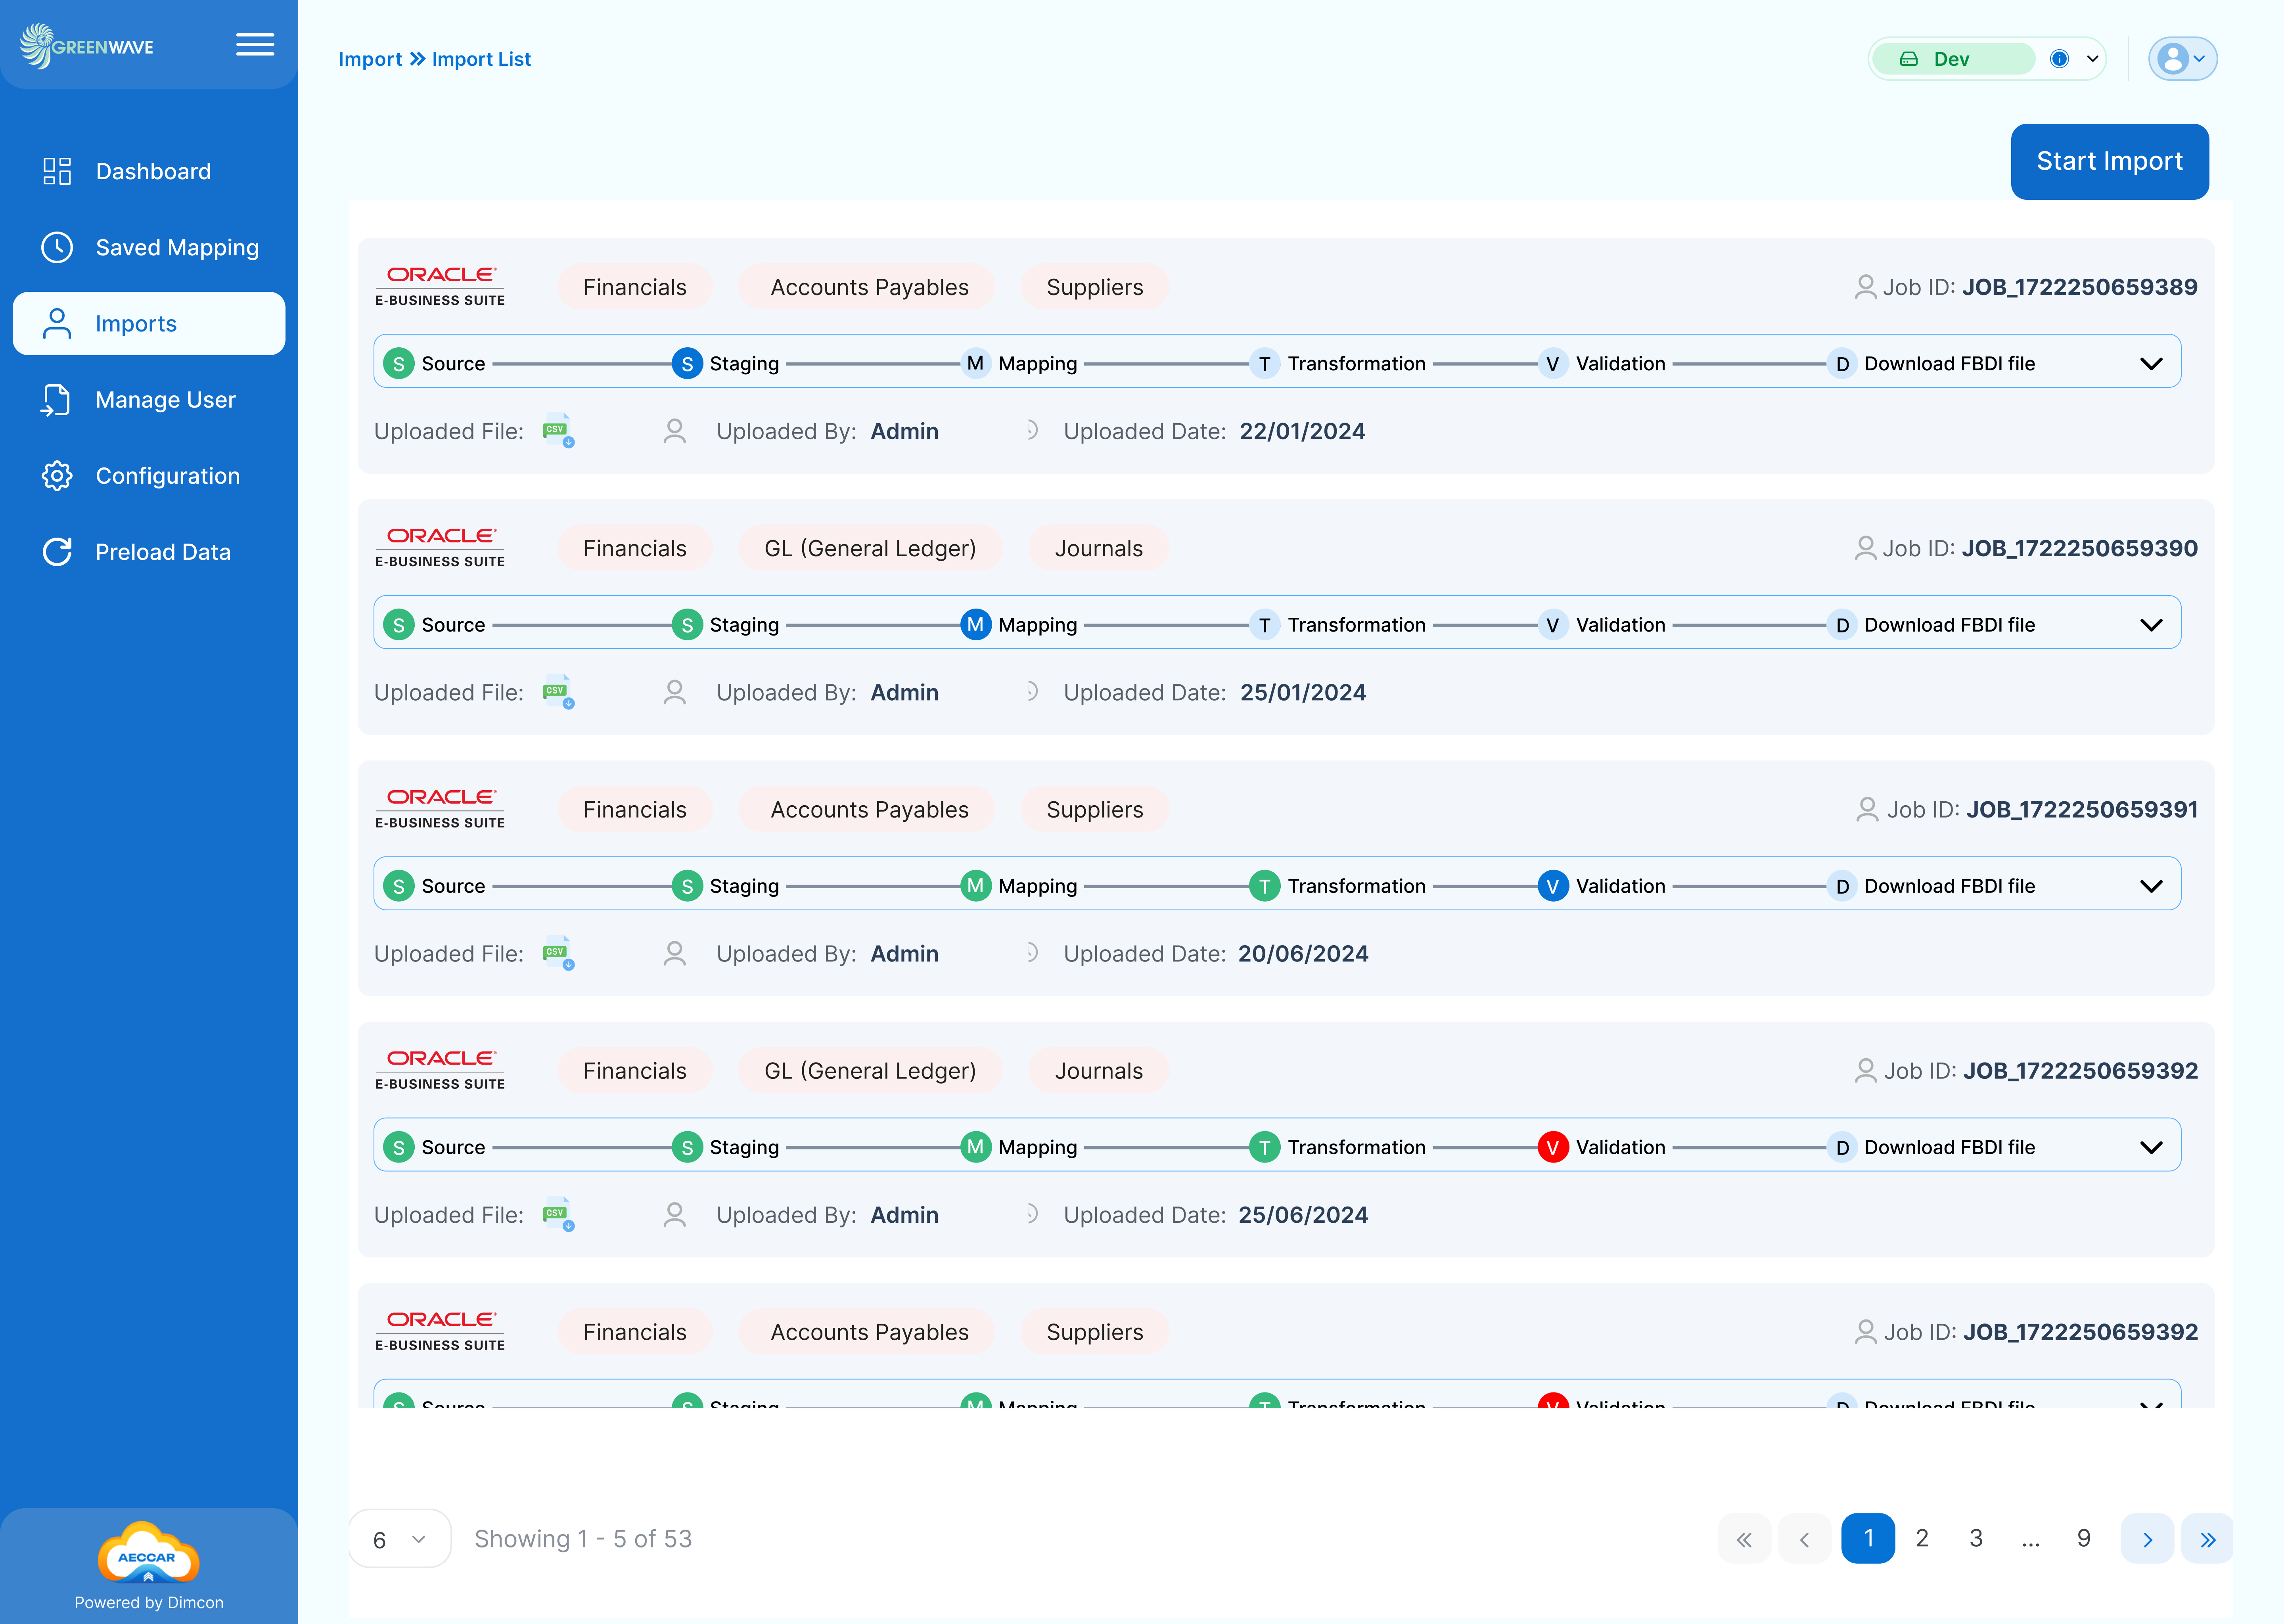The width and height of the screenshot is (2284, 1624).
Task: Click blue Mapping step in job 390
Action: [975, 624]
